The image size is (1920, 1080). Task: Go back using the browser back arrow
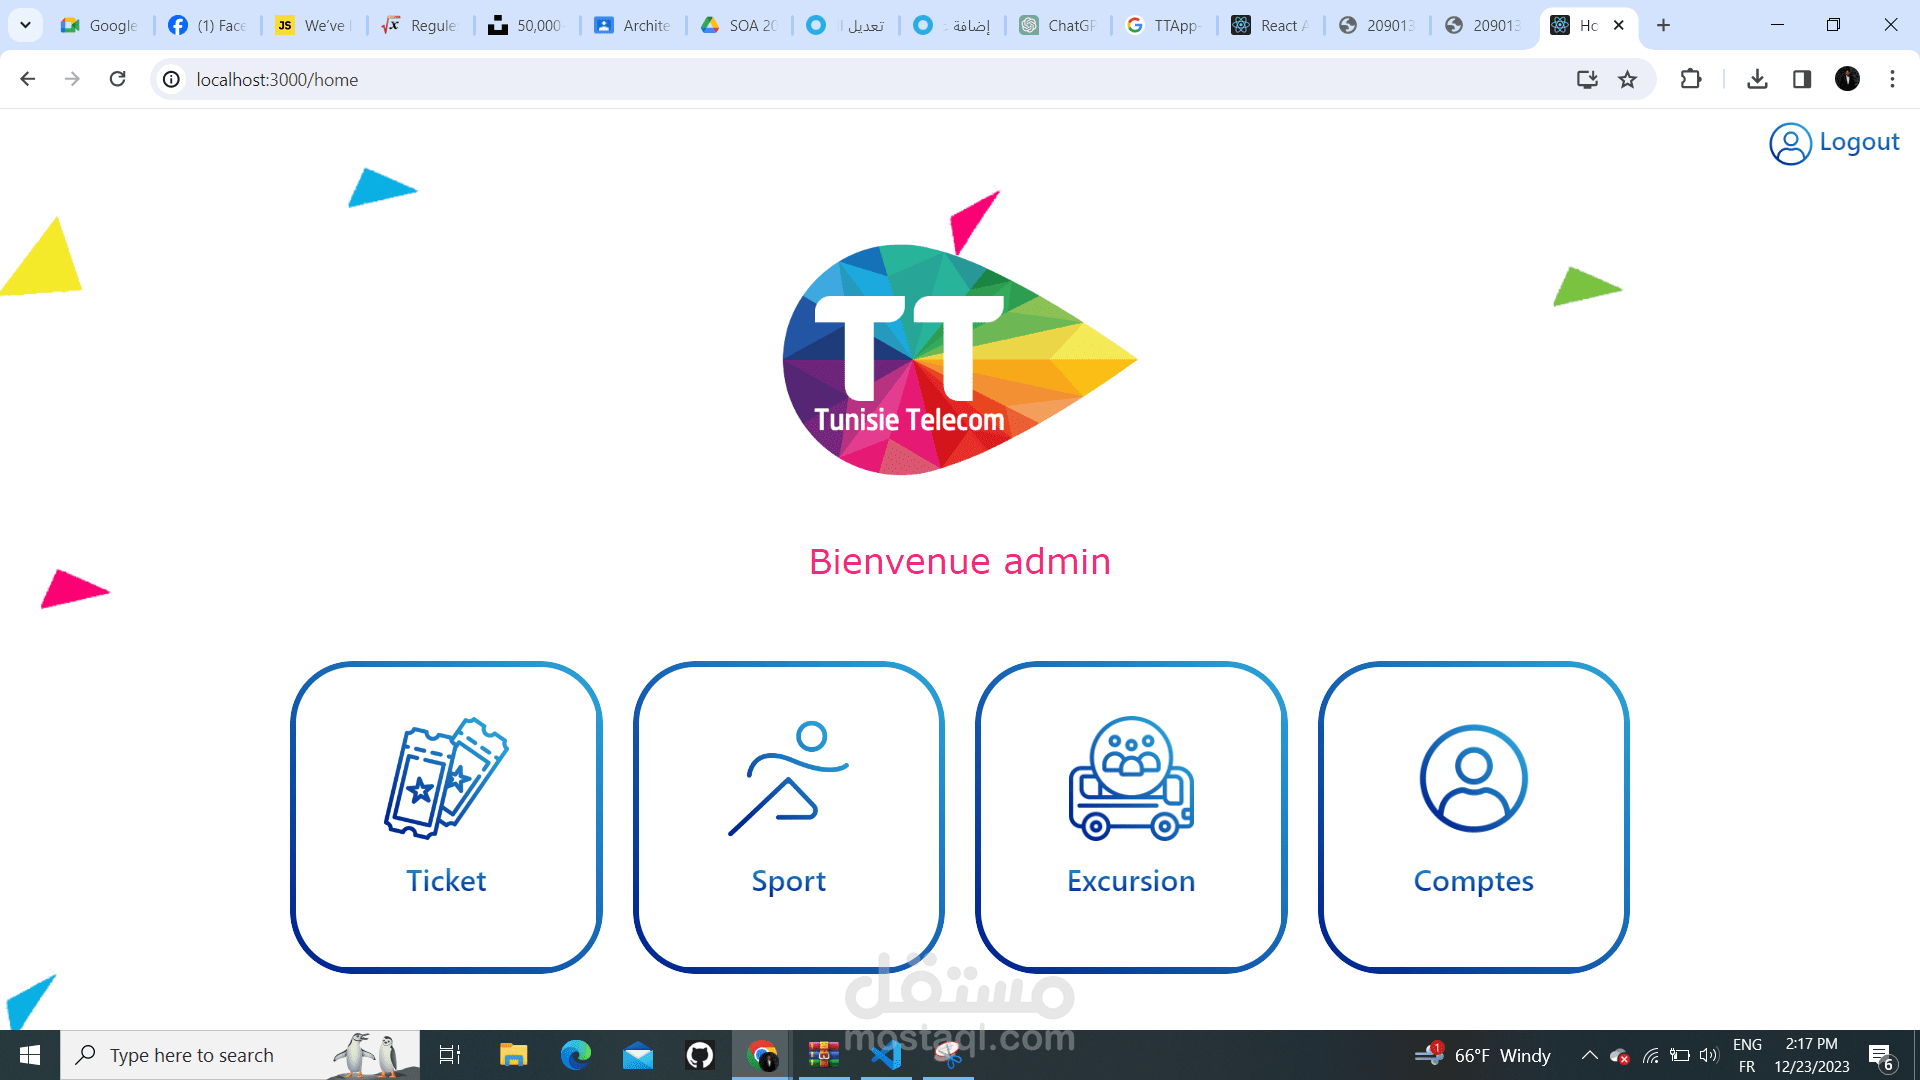click(28, 79)
